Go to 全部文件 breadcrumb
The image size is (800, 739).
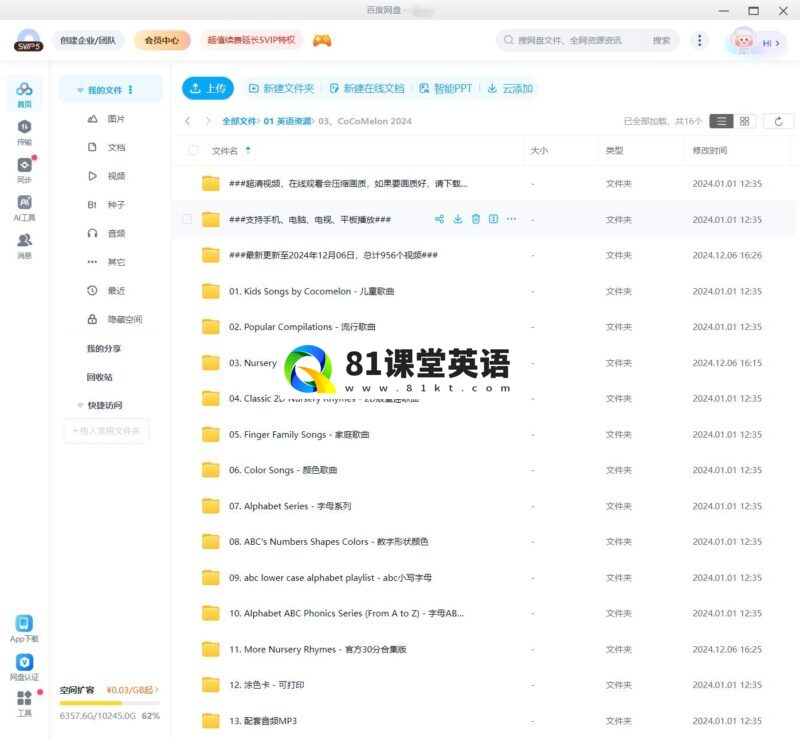coord(239,121)
